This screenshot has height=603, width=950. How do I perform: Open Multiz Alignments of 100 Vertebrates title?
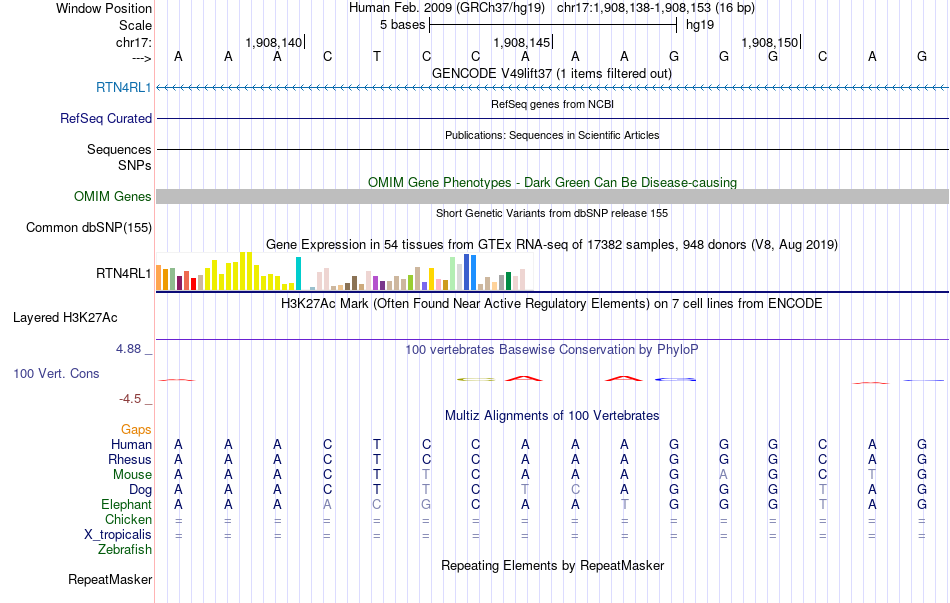point(551,415)
